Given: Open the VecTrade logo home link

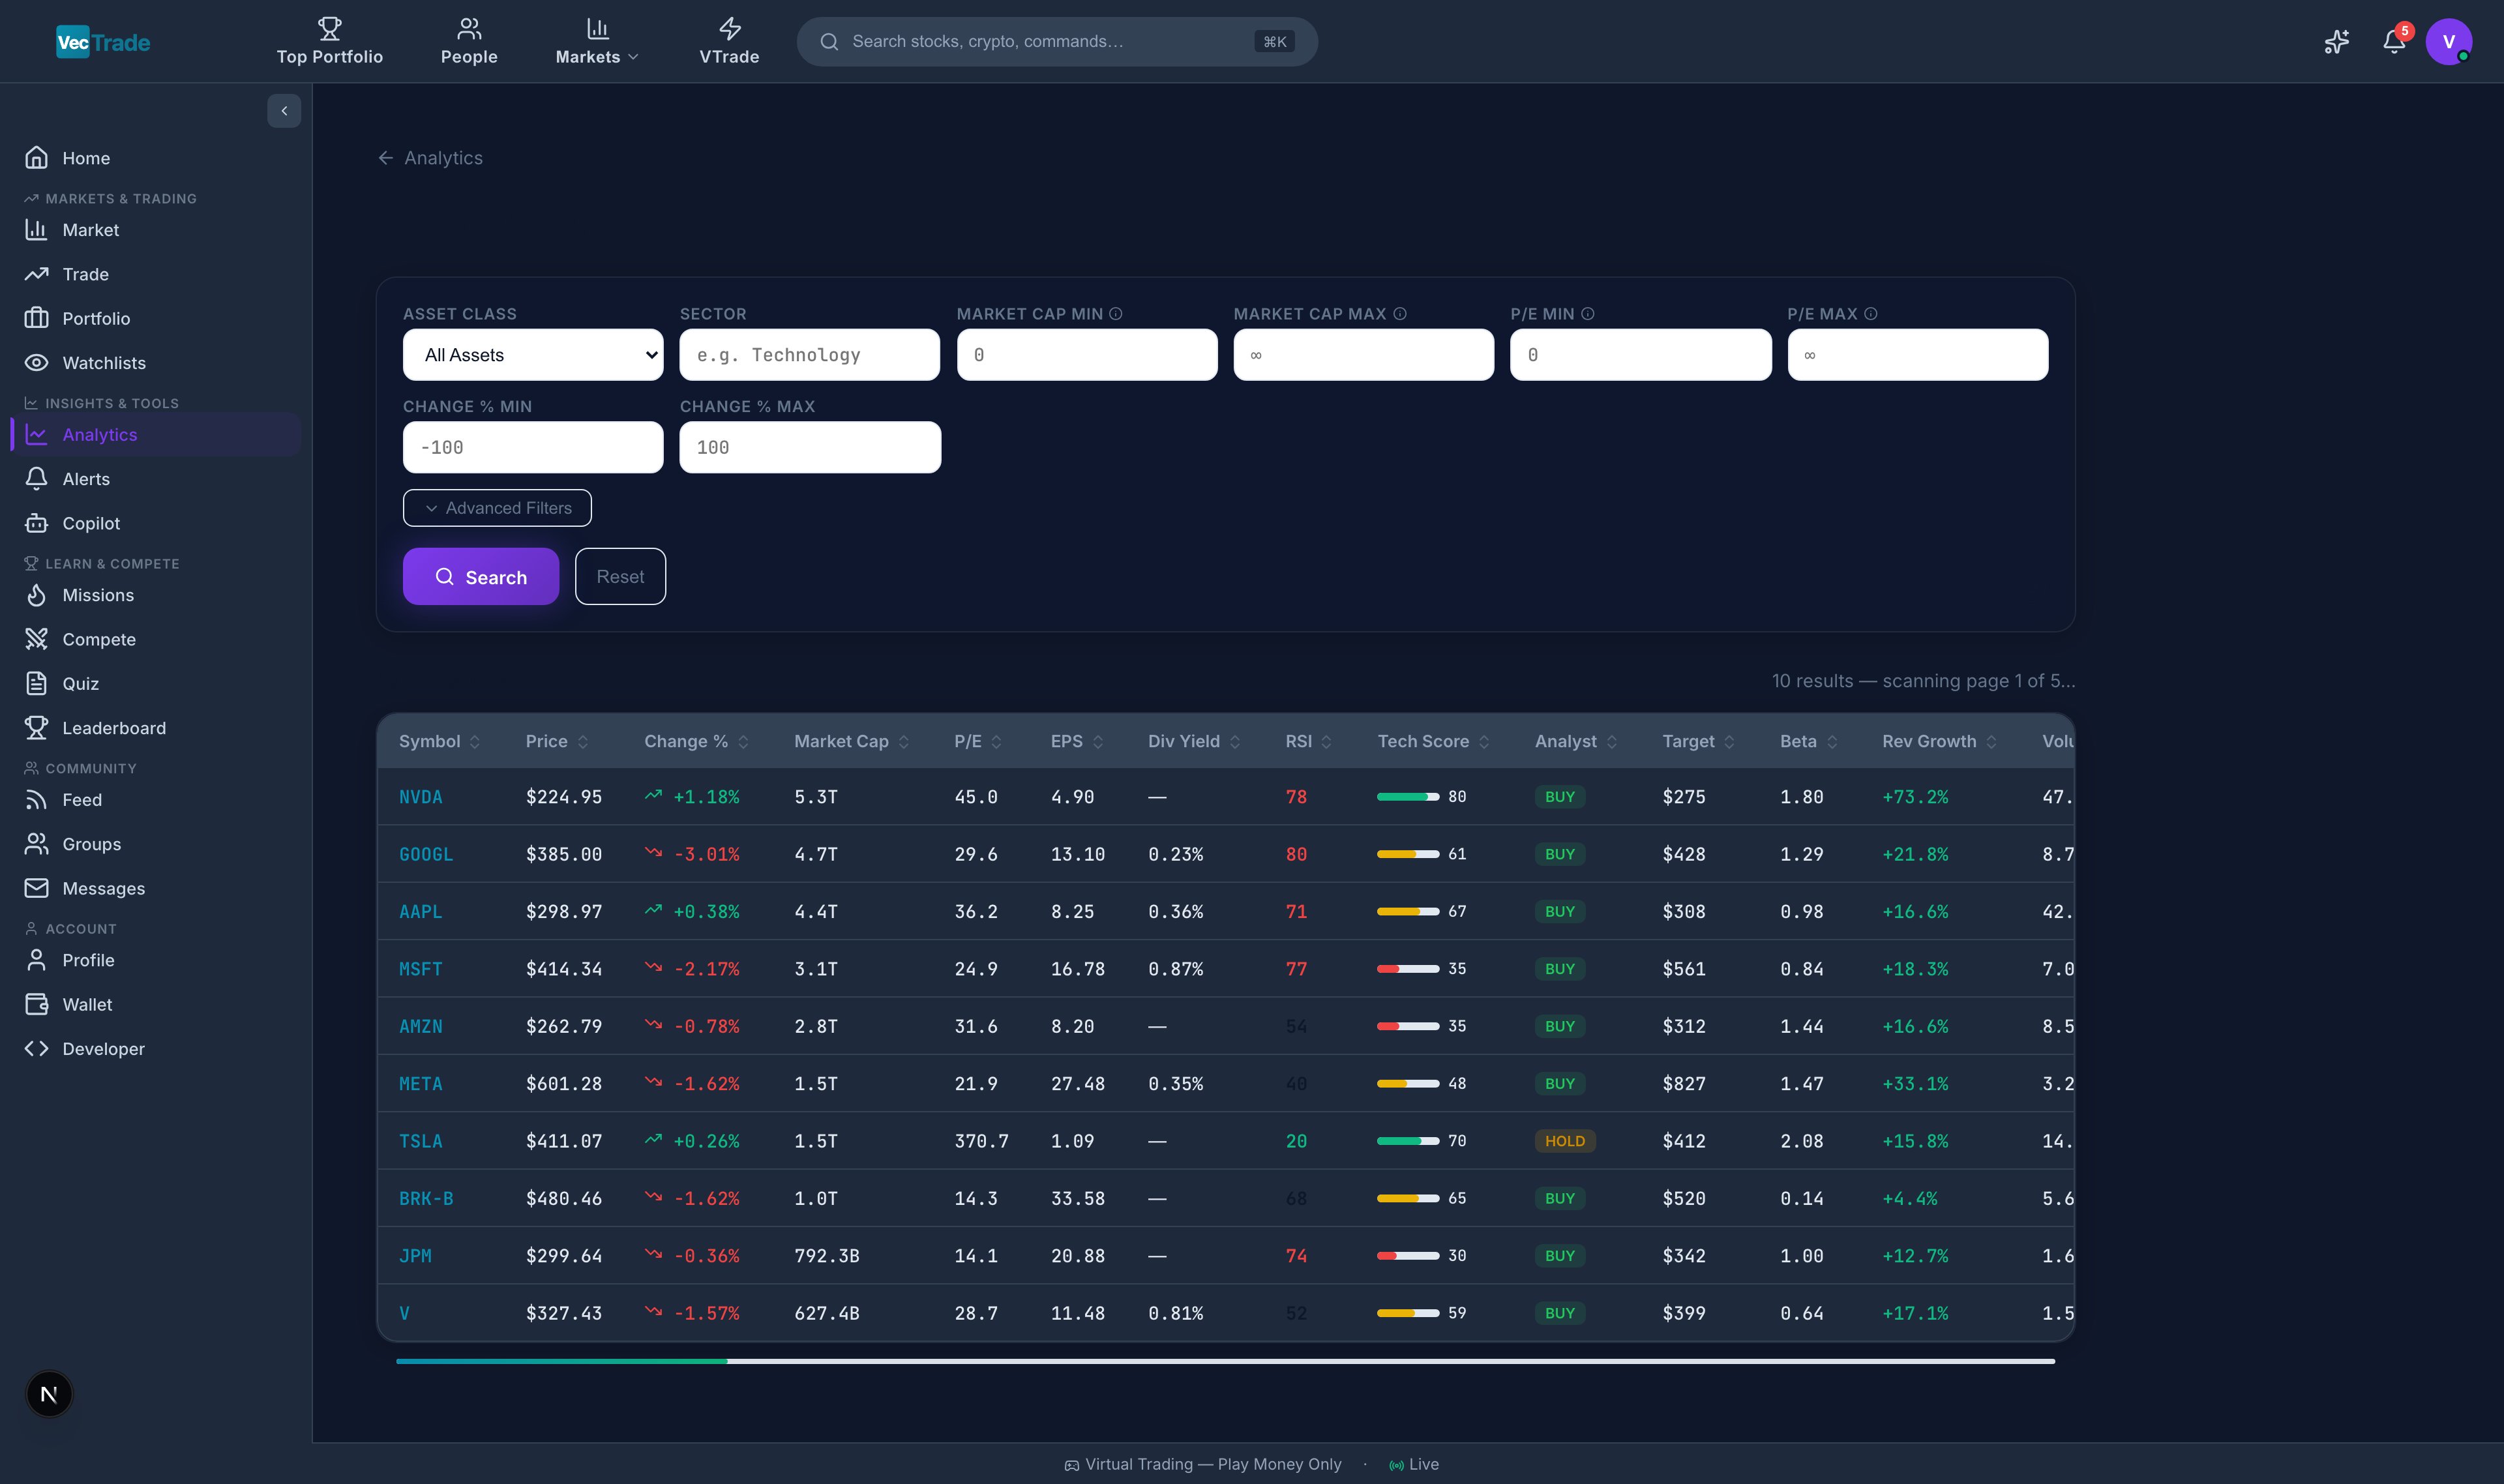Looking at the screenshot, I should coord(103,42).
